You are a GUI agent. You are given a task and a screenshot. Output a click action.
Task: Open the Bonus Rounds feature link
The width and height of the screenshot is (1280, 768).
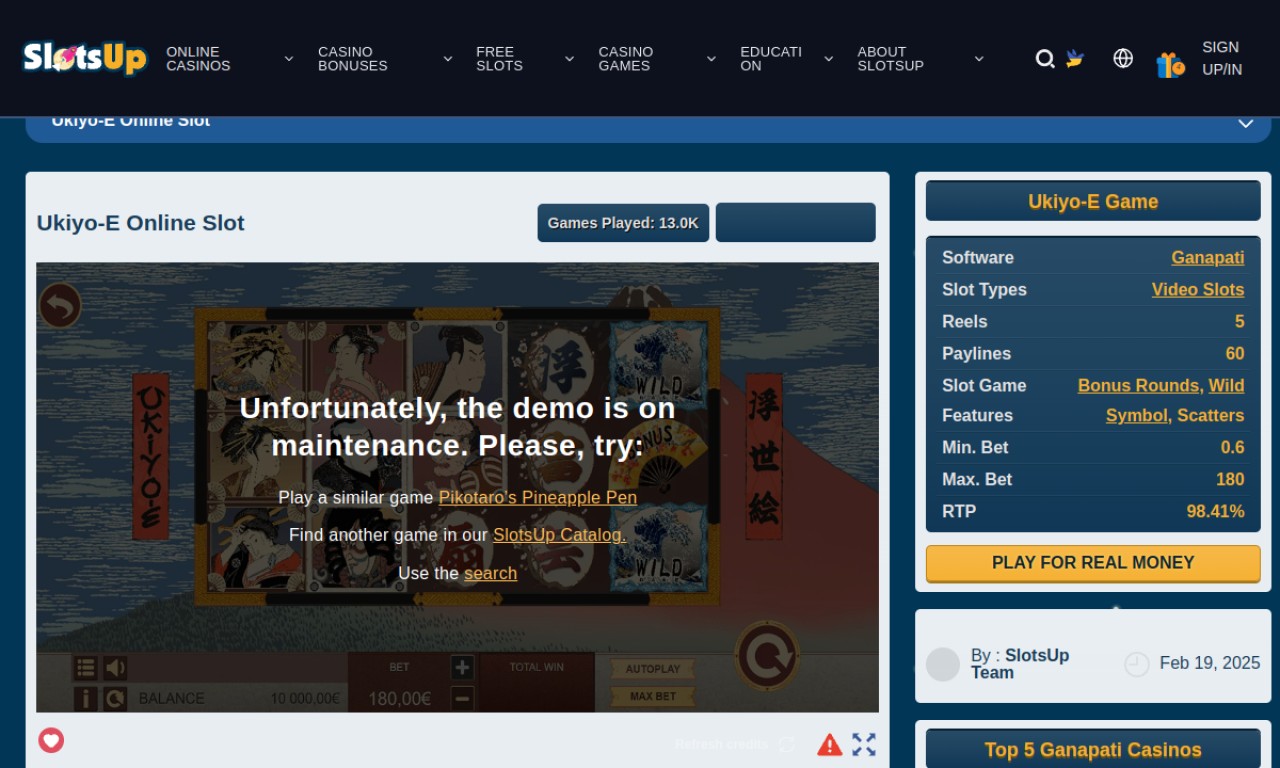(1138, 385)
